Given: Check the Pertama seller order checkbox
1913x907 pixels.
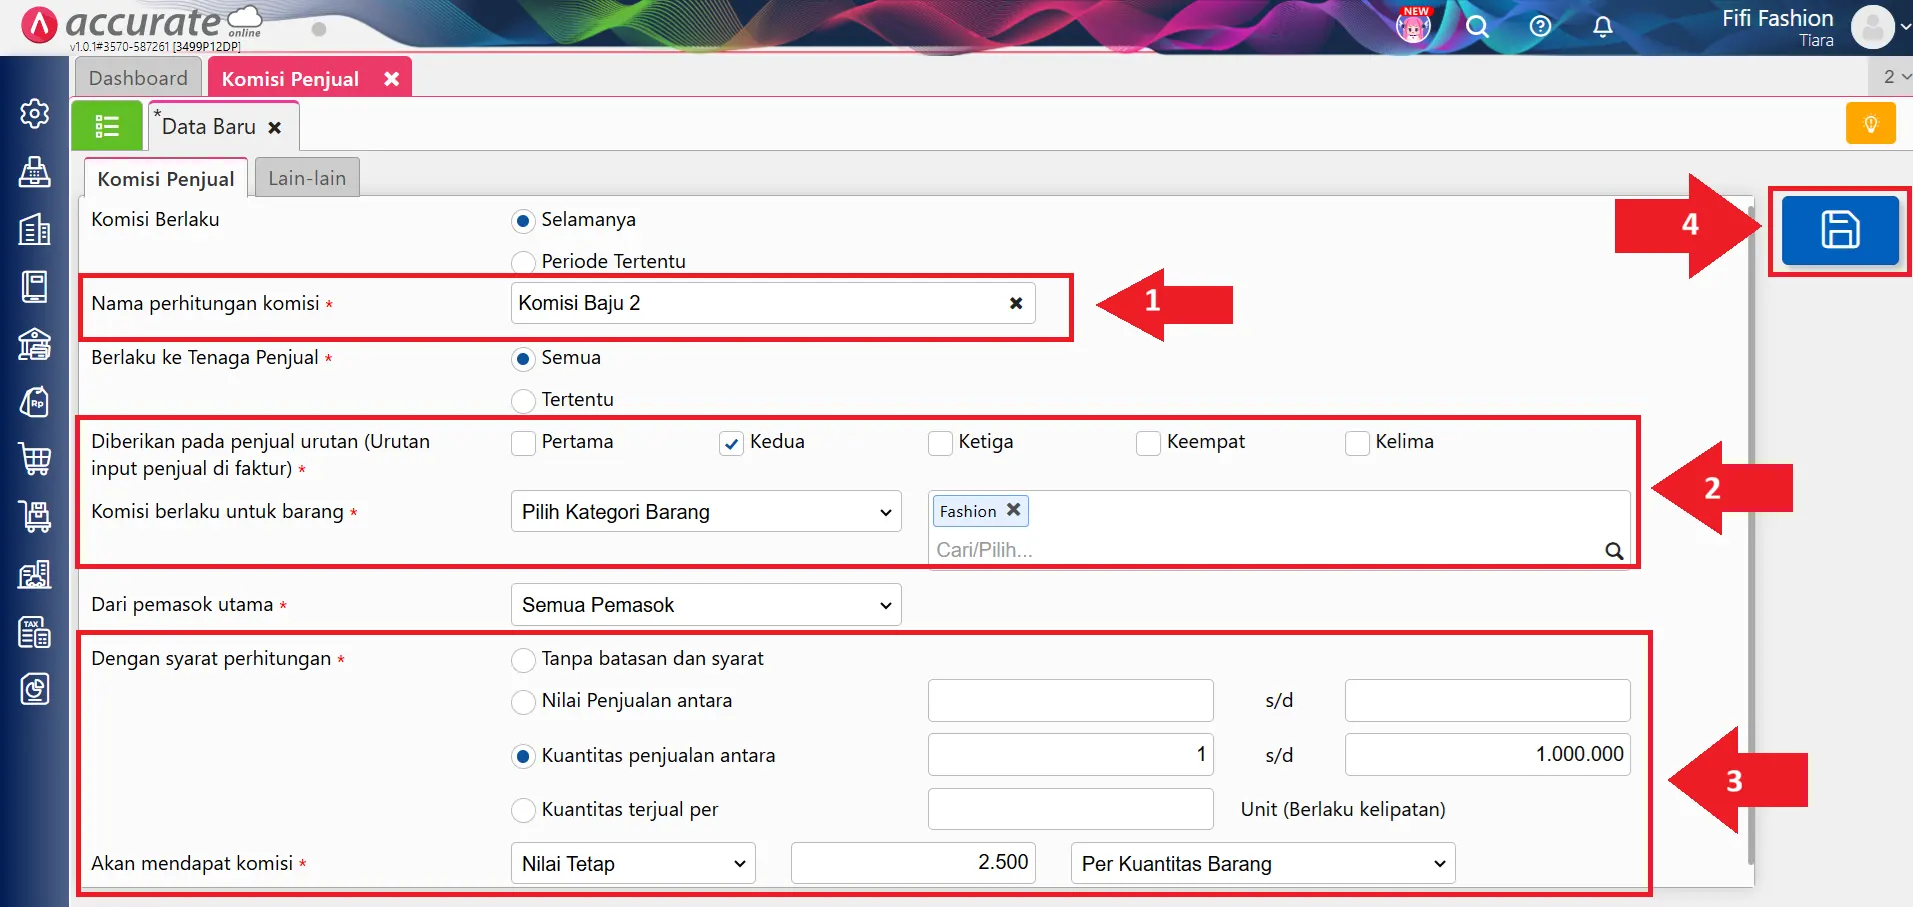Looking at the screenshot, I should (523, 443).
